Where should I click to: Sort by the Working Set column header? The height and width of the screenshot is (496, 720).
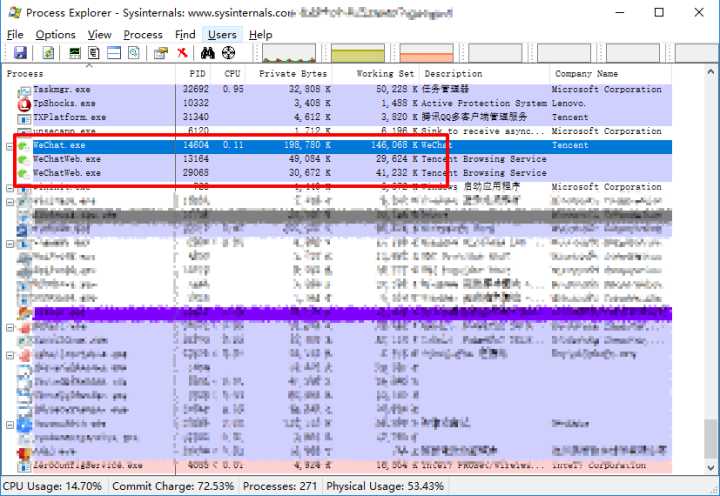[377, 74]
